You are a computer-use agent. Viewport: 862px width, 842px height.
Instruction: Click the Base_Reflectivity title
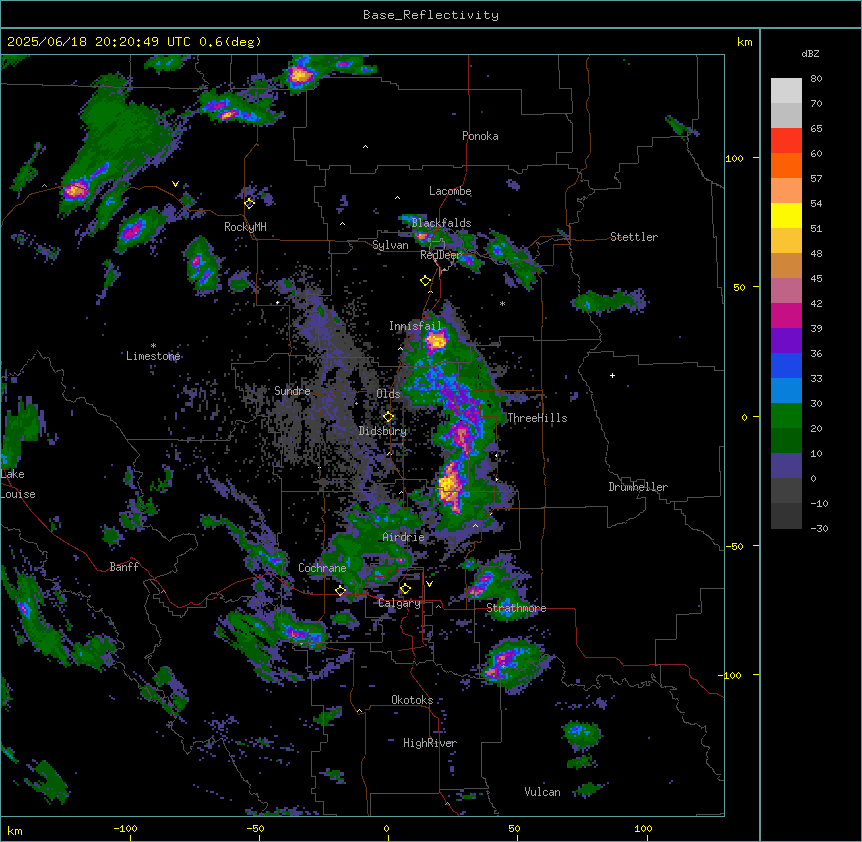pyautogui.click(x=431, y=15)
